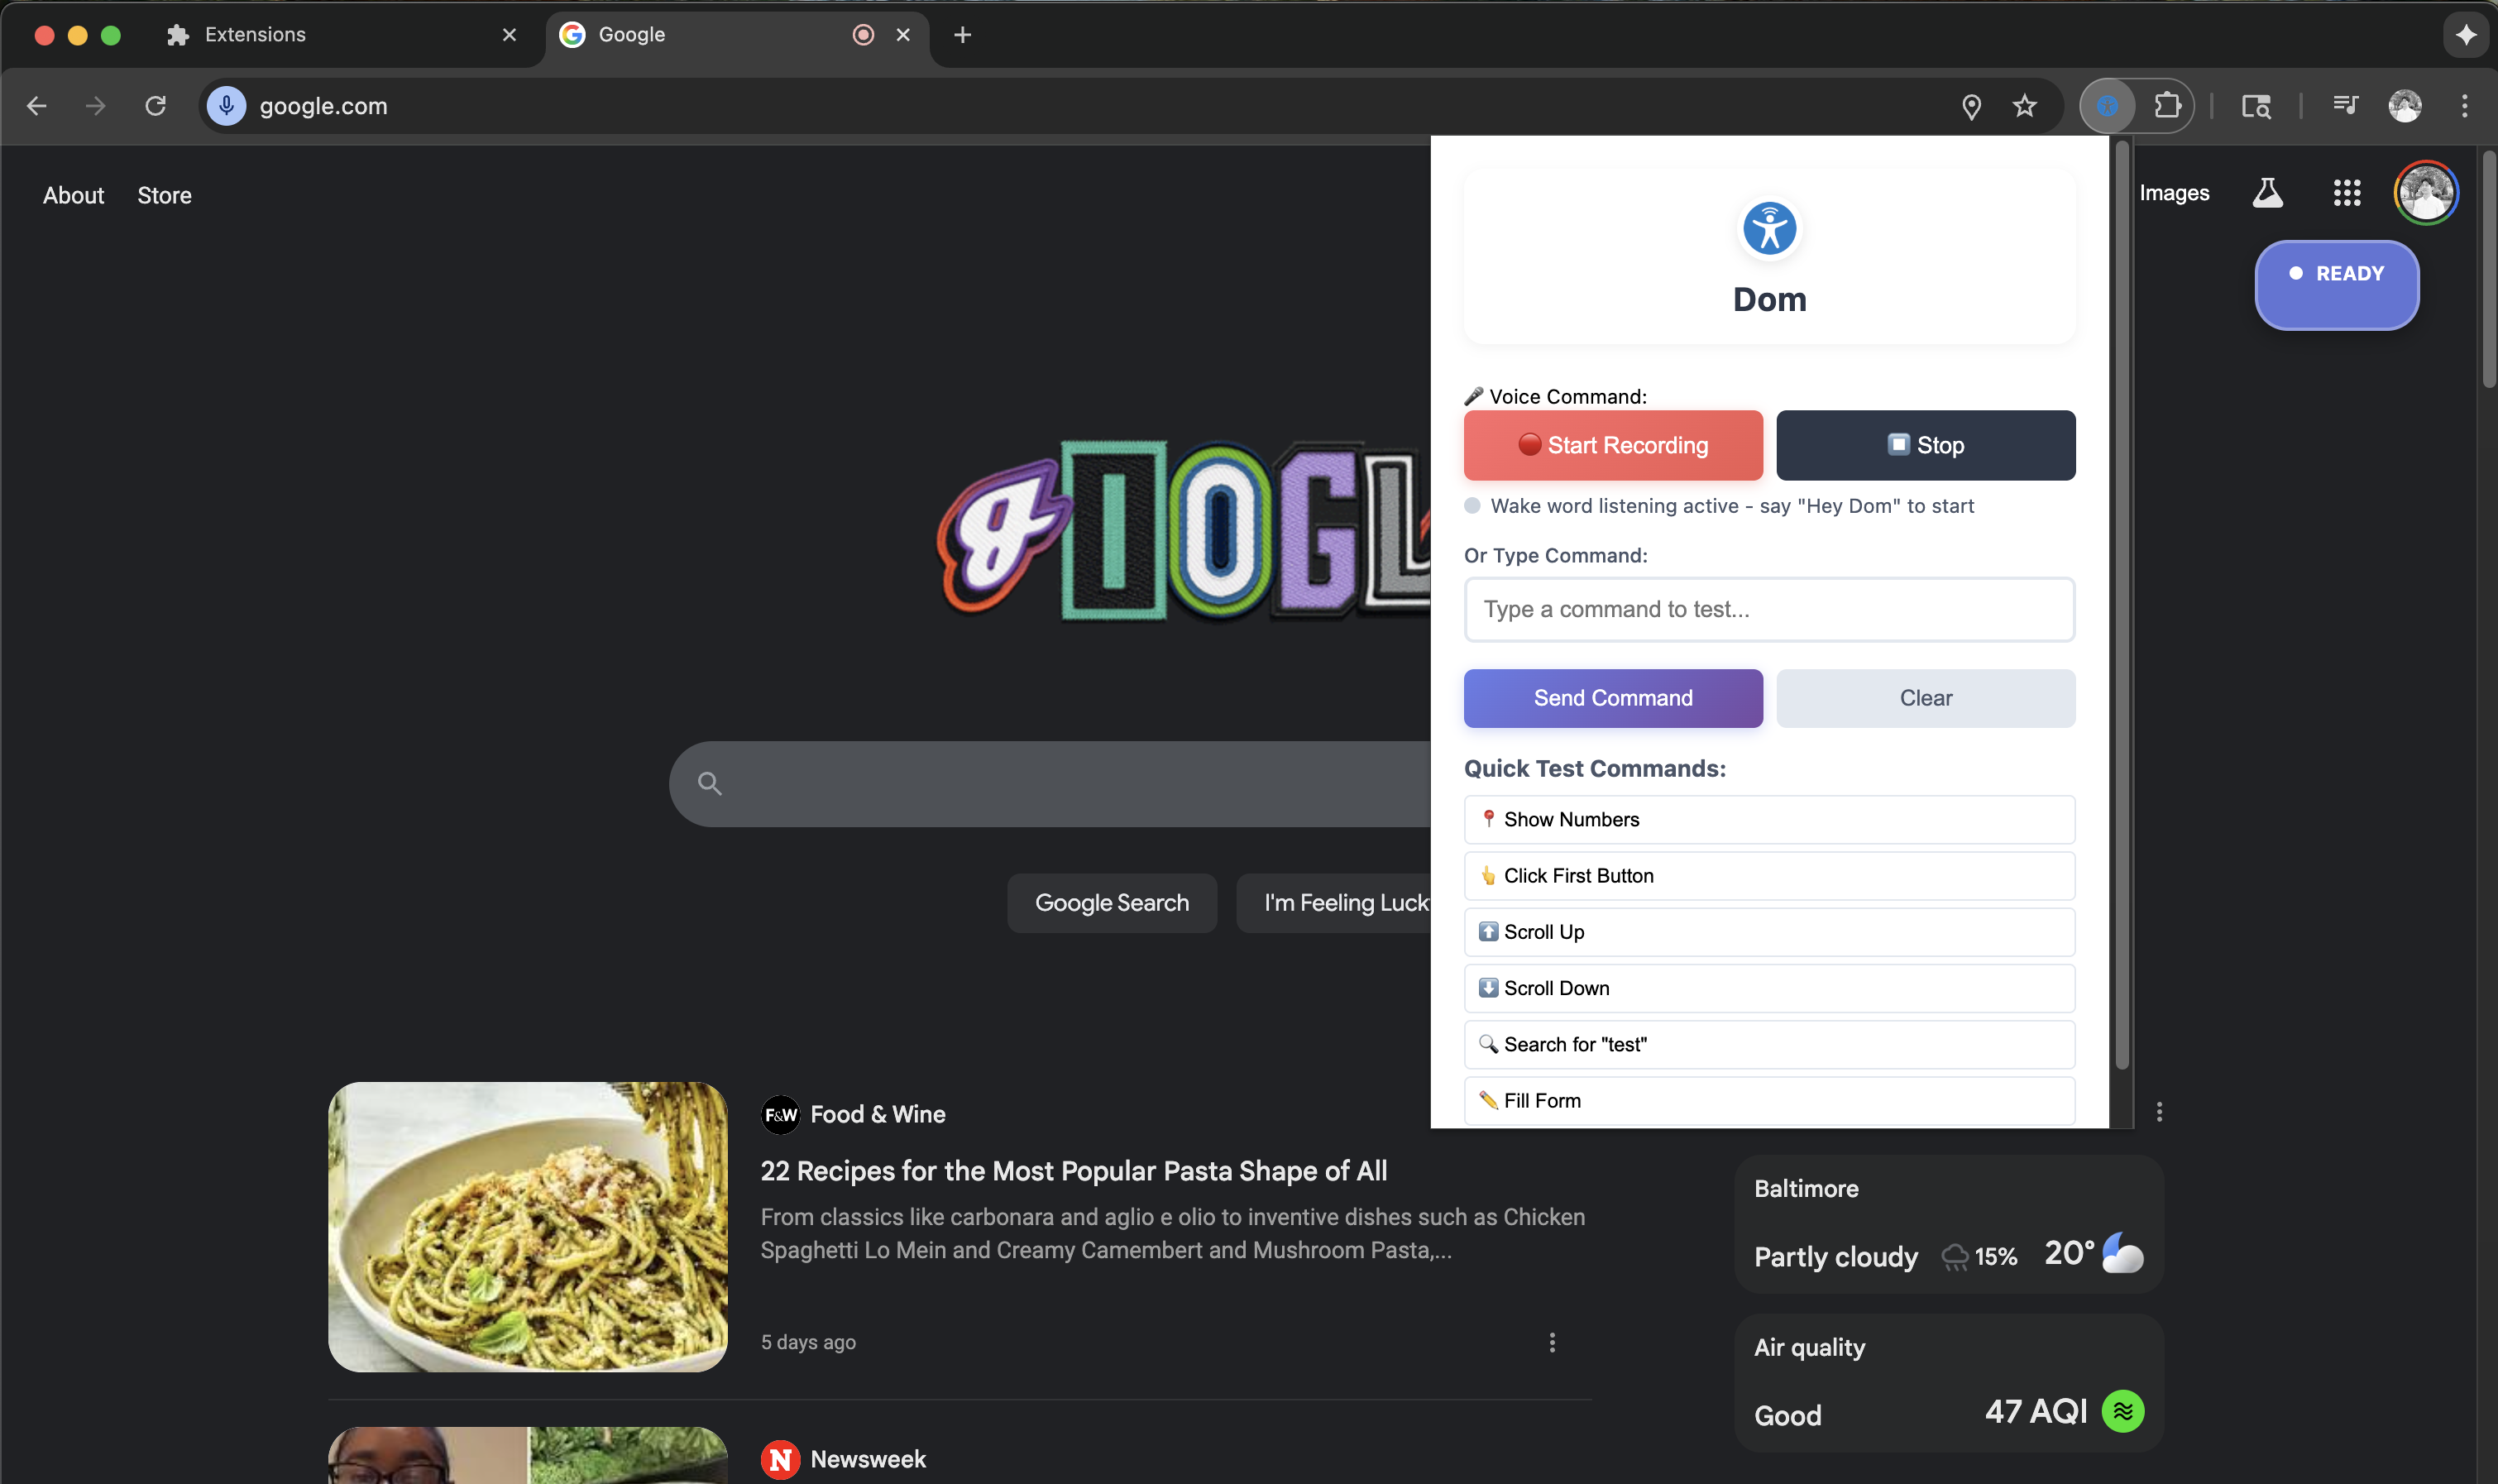Toggle the READY status badge
This screenshot has width=2498, height=1484.
pyautogui.click(x=2336, y=284)
